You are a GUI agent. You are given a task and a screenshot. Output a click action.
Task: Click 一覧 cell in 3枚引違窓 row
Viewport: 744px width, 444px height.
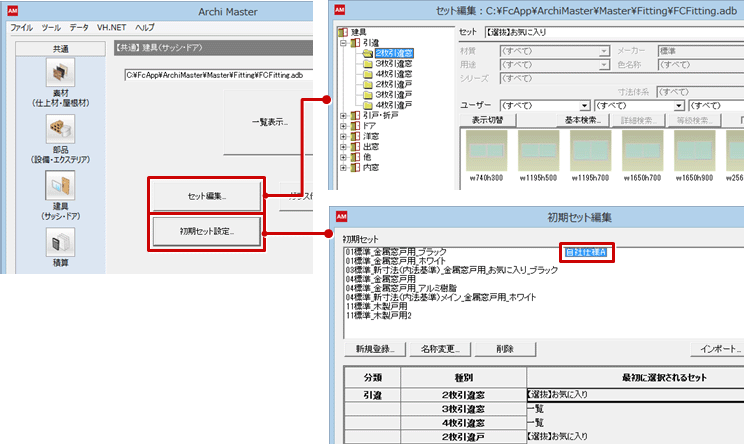[x=635, y=409]
